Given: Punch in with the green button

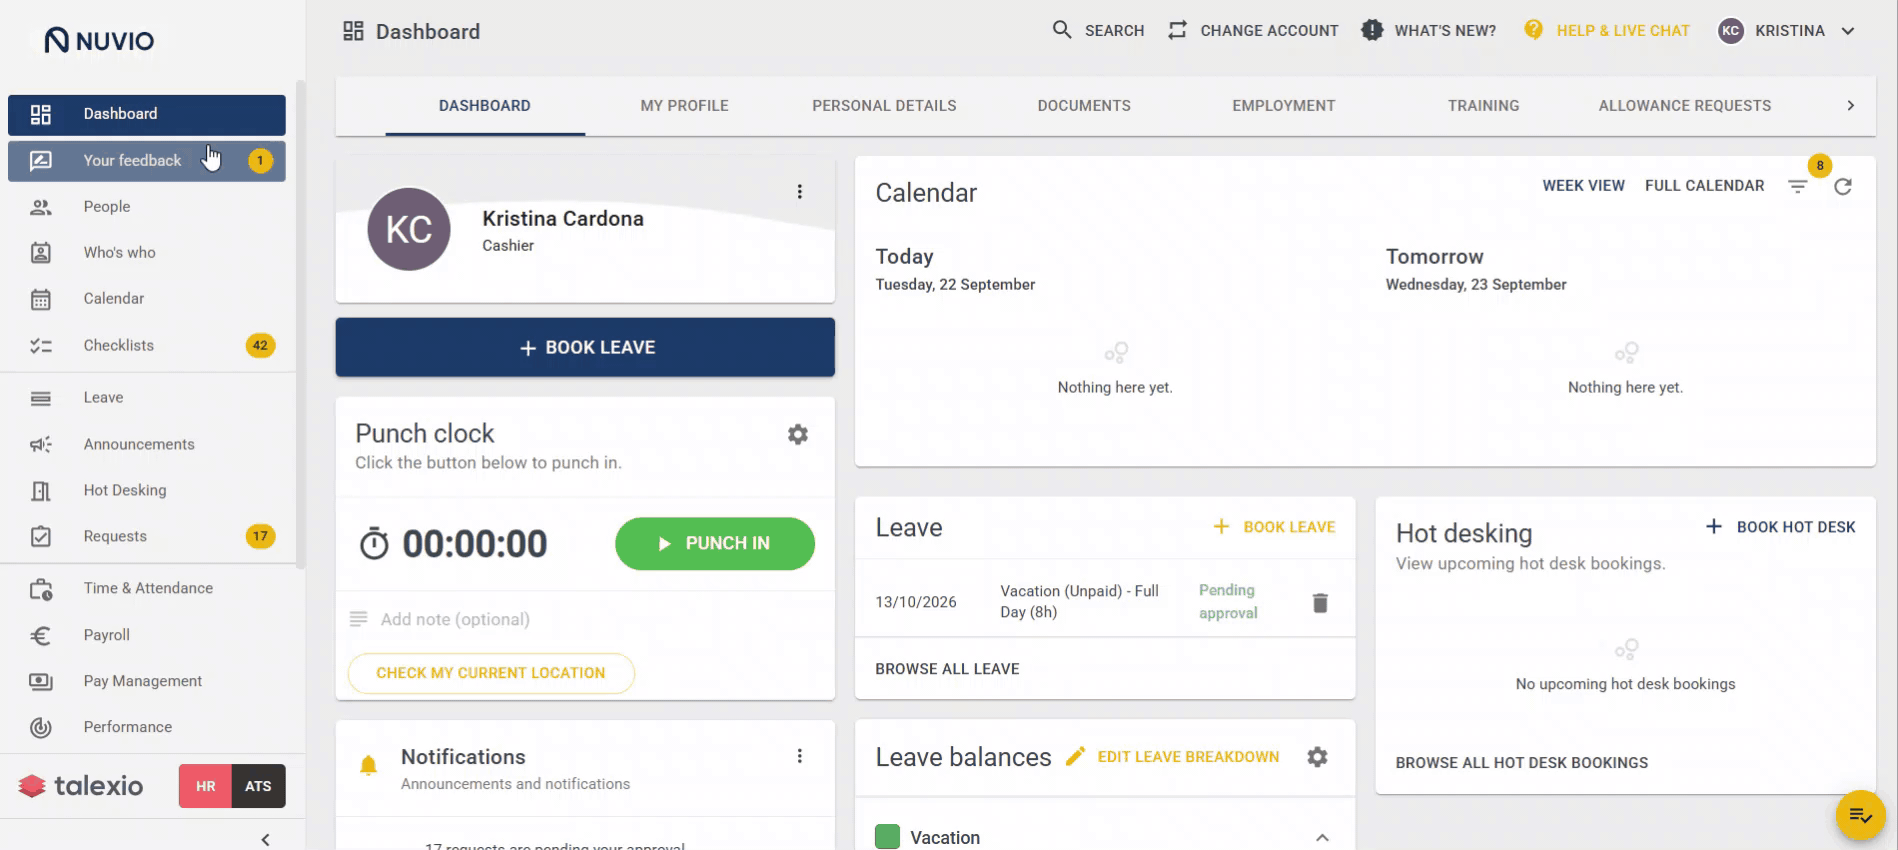Looking at the screenshot, I should [715, 544].
